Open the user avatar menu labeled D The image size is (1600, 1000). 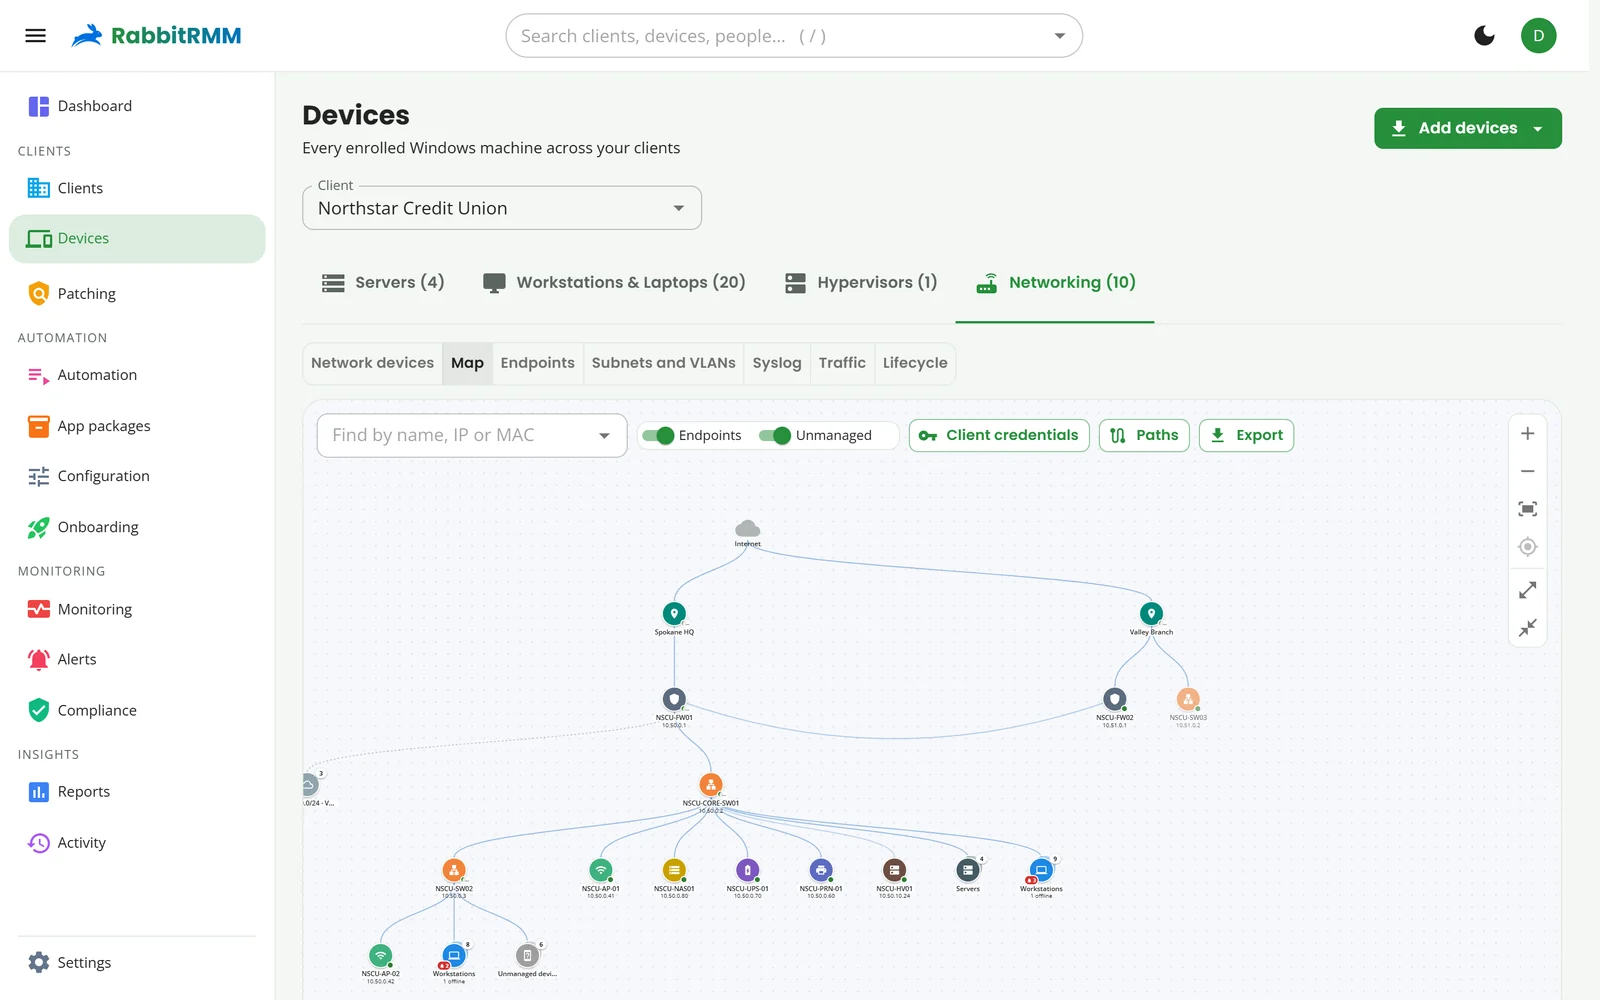pos(1539,36)
